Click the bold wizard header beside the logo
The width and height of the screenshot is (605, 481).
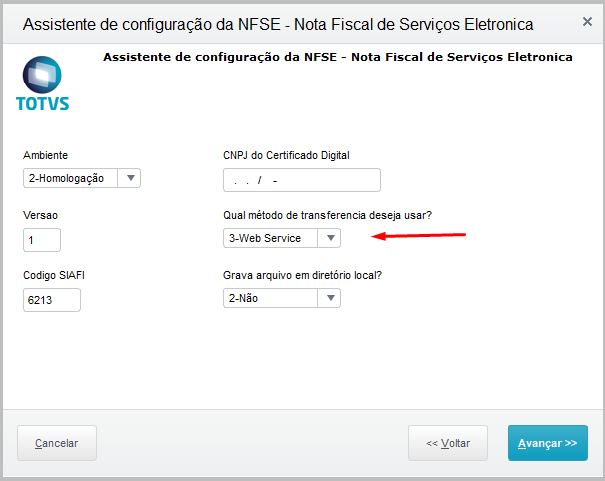[x=337, y=58]
